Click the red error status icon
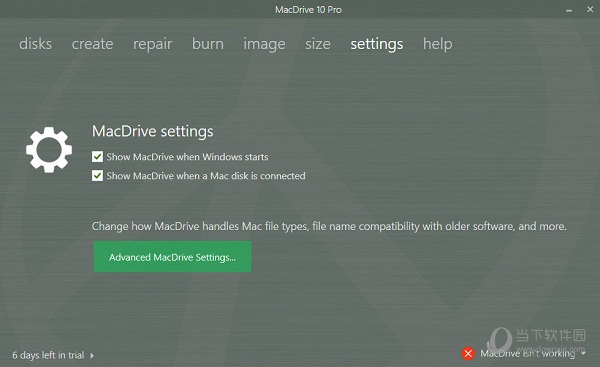 [468, 353]
